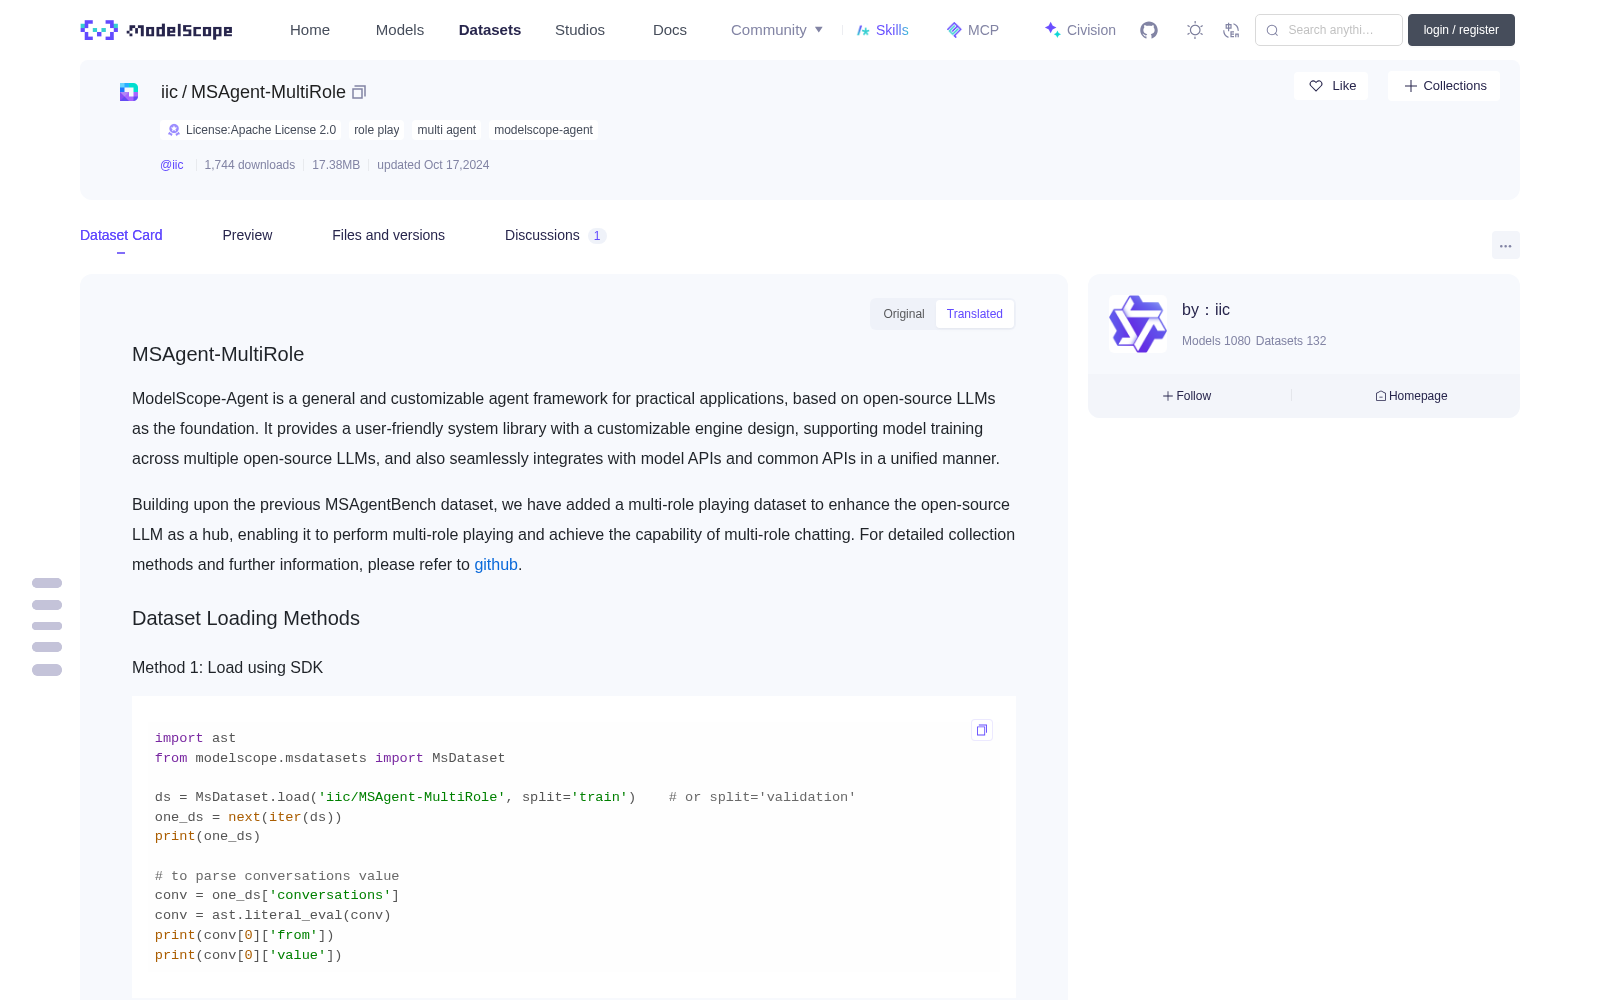
Task: Switch to the Preview tab
Action: coord(247,235)
